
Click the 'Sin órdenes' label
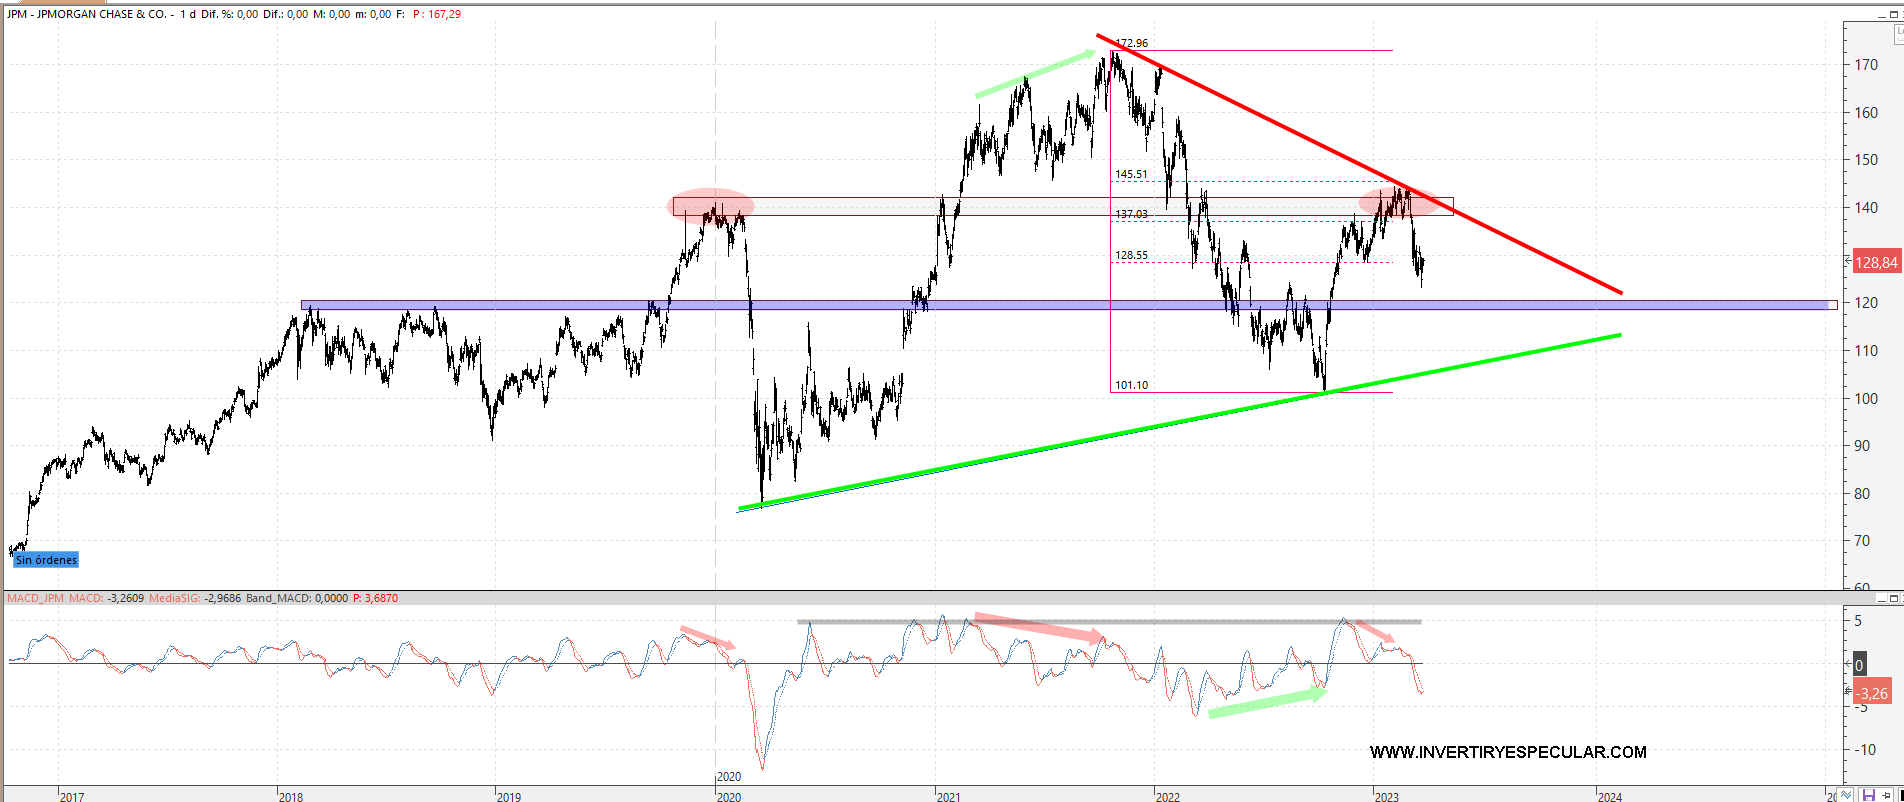coord(46,560)
